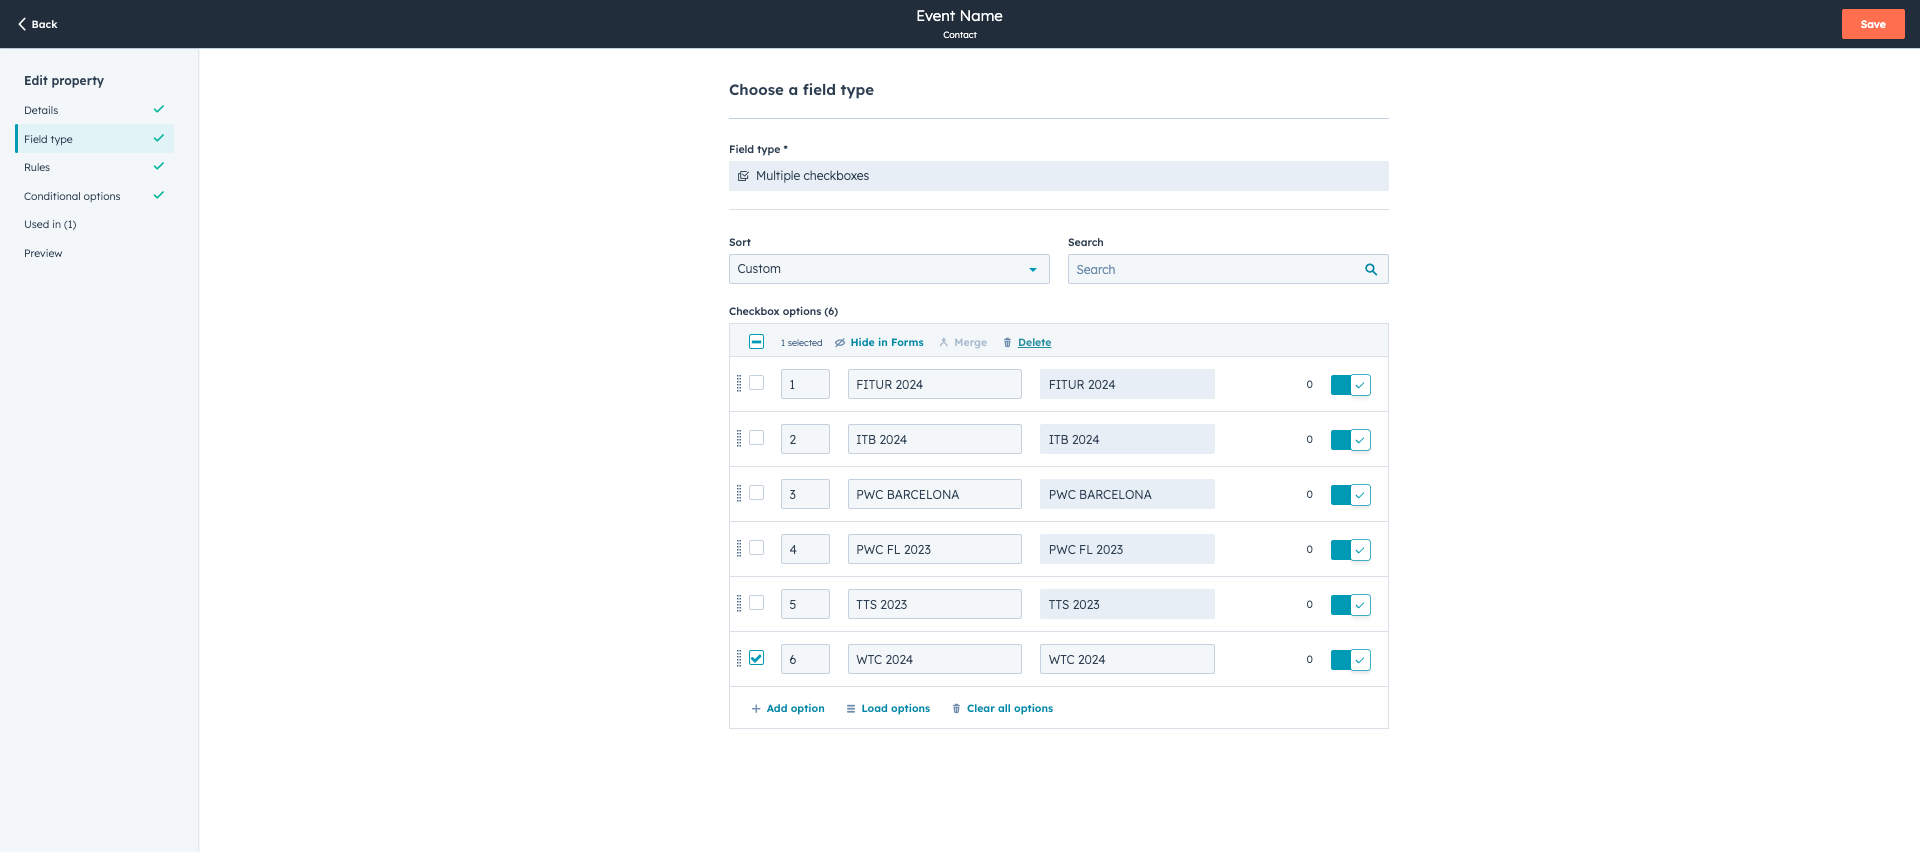
Task: Toggle the in-forms switch for FITUR 2024
Action: click(1350, 385)
